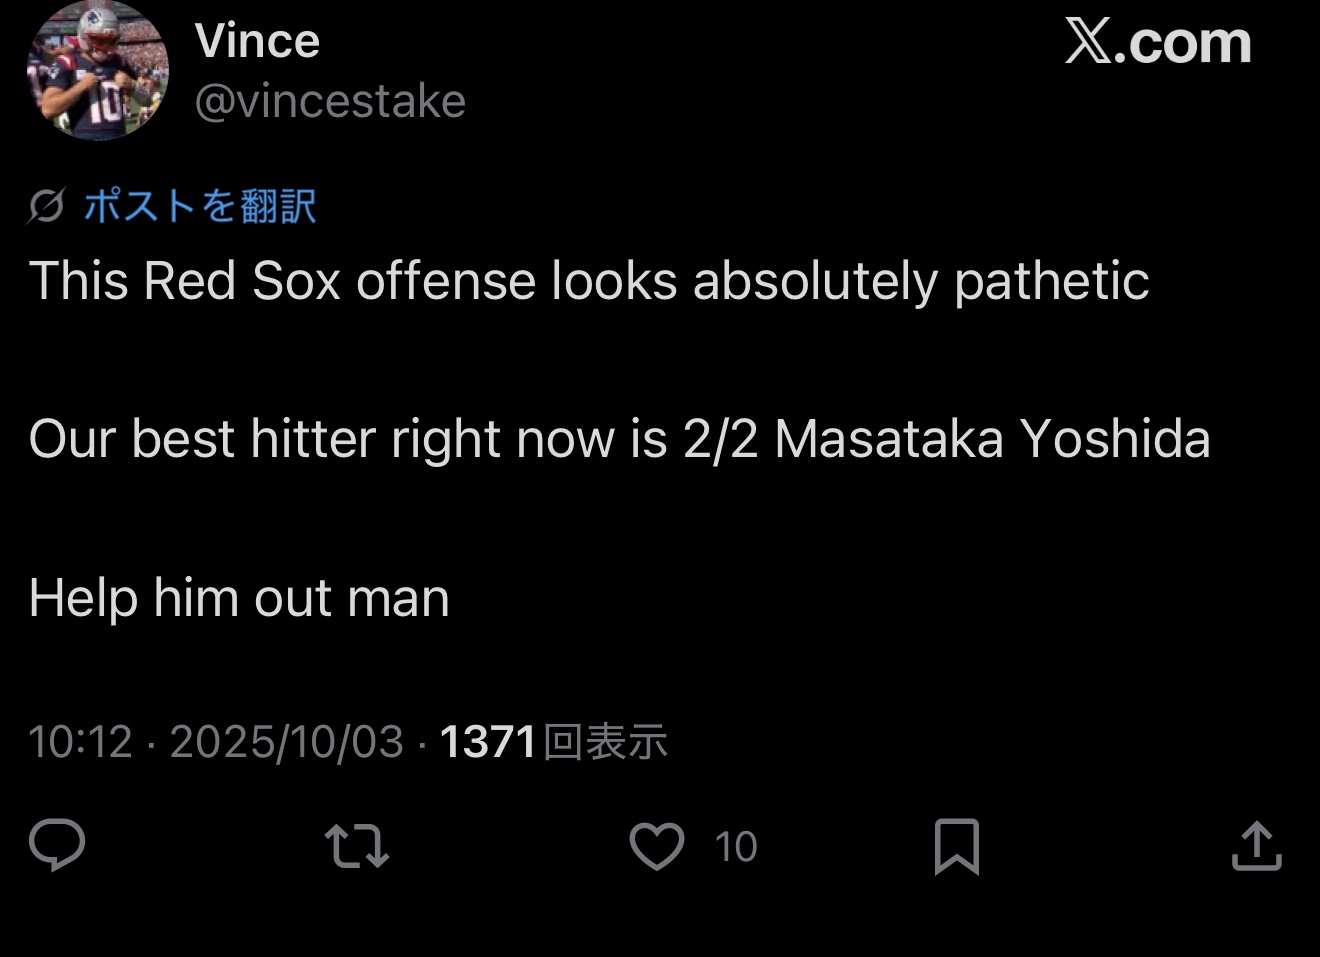
Task: Click the 2025/10/03 post date
Action: click(286, 742)
